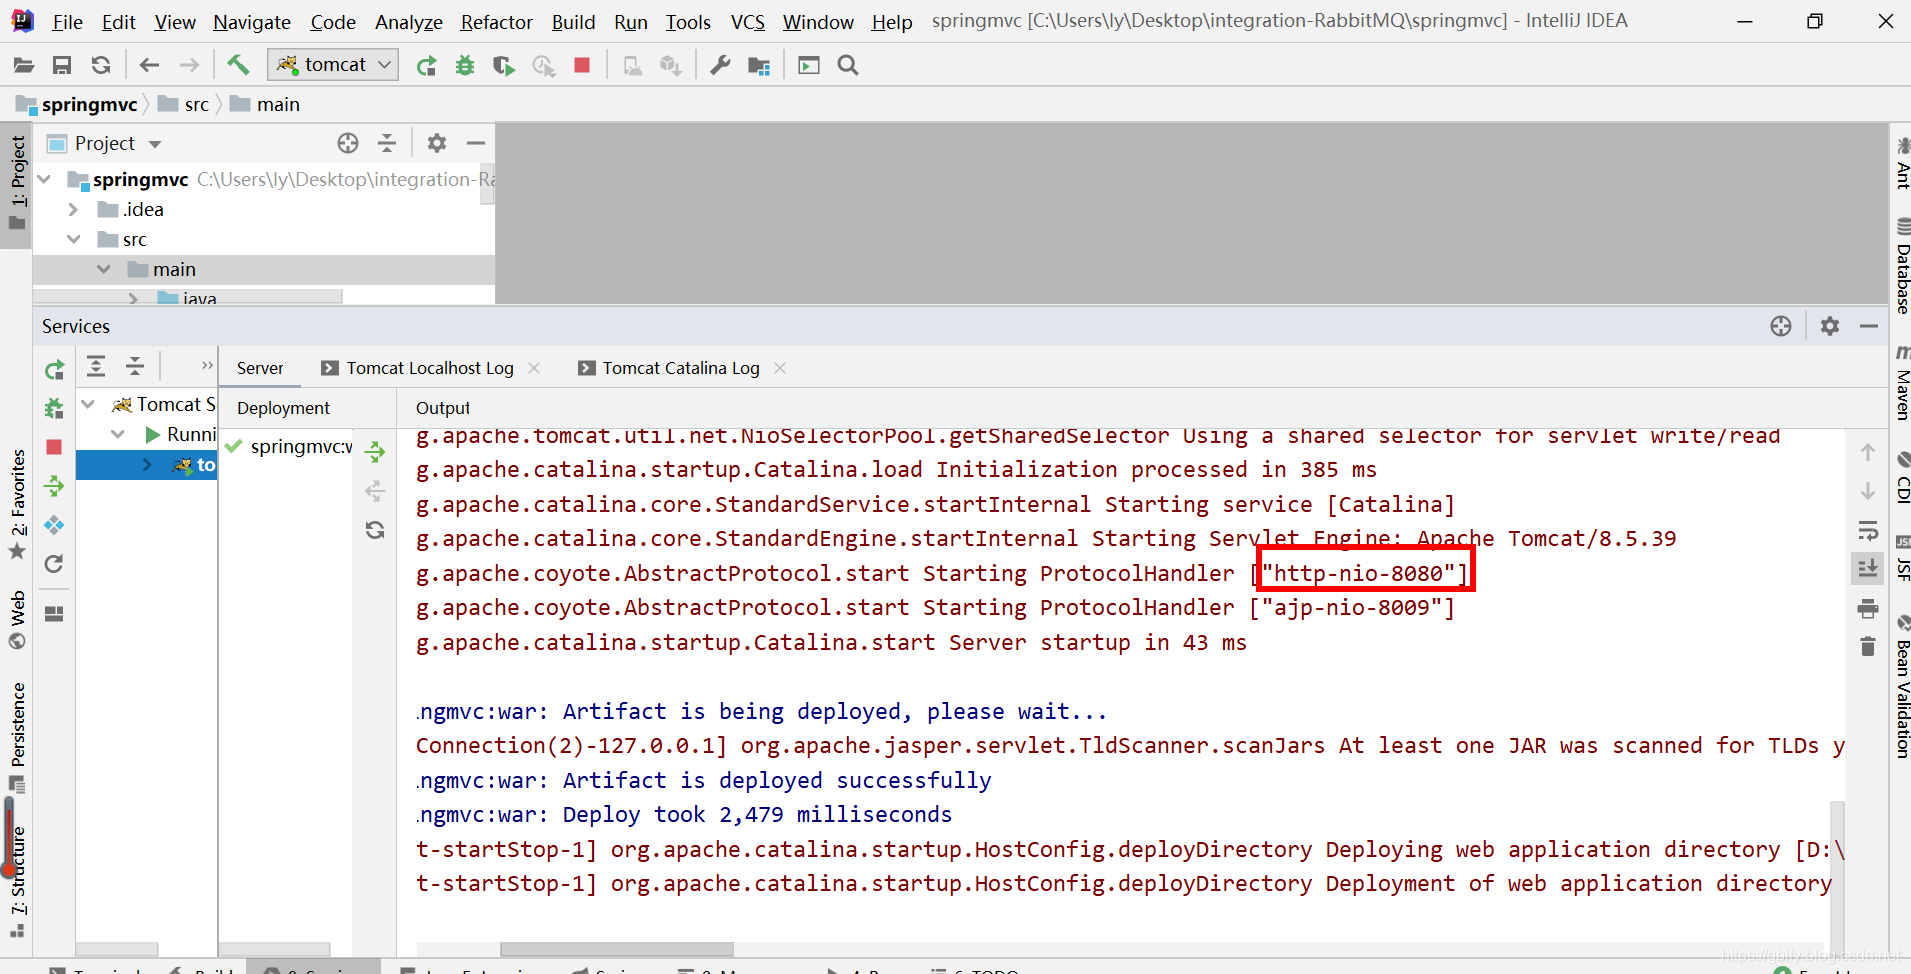Screen dimensions: 1911x974
Task: Open Project Structure toolbar icon
Action: (759, 66)
